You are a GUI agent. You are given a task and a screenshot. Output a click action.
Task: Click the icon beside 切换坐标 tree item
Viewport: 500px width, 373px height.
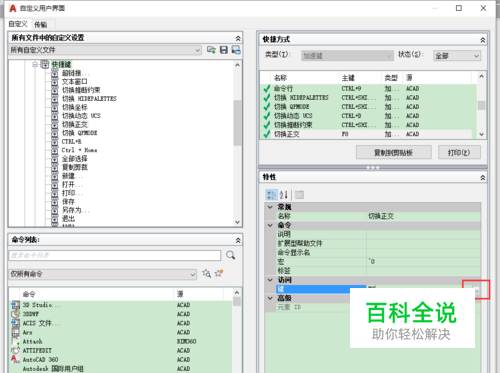tap(55, 107)
